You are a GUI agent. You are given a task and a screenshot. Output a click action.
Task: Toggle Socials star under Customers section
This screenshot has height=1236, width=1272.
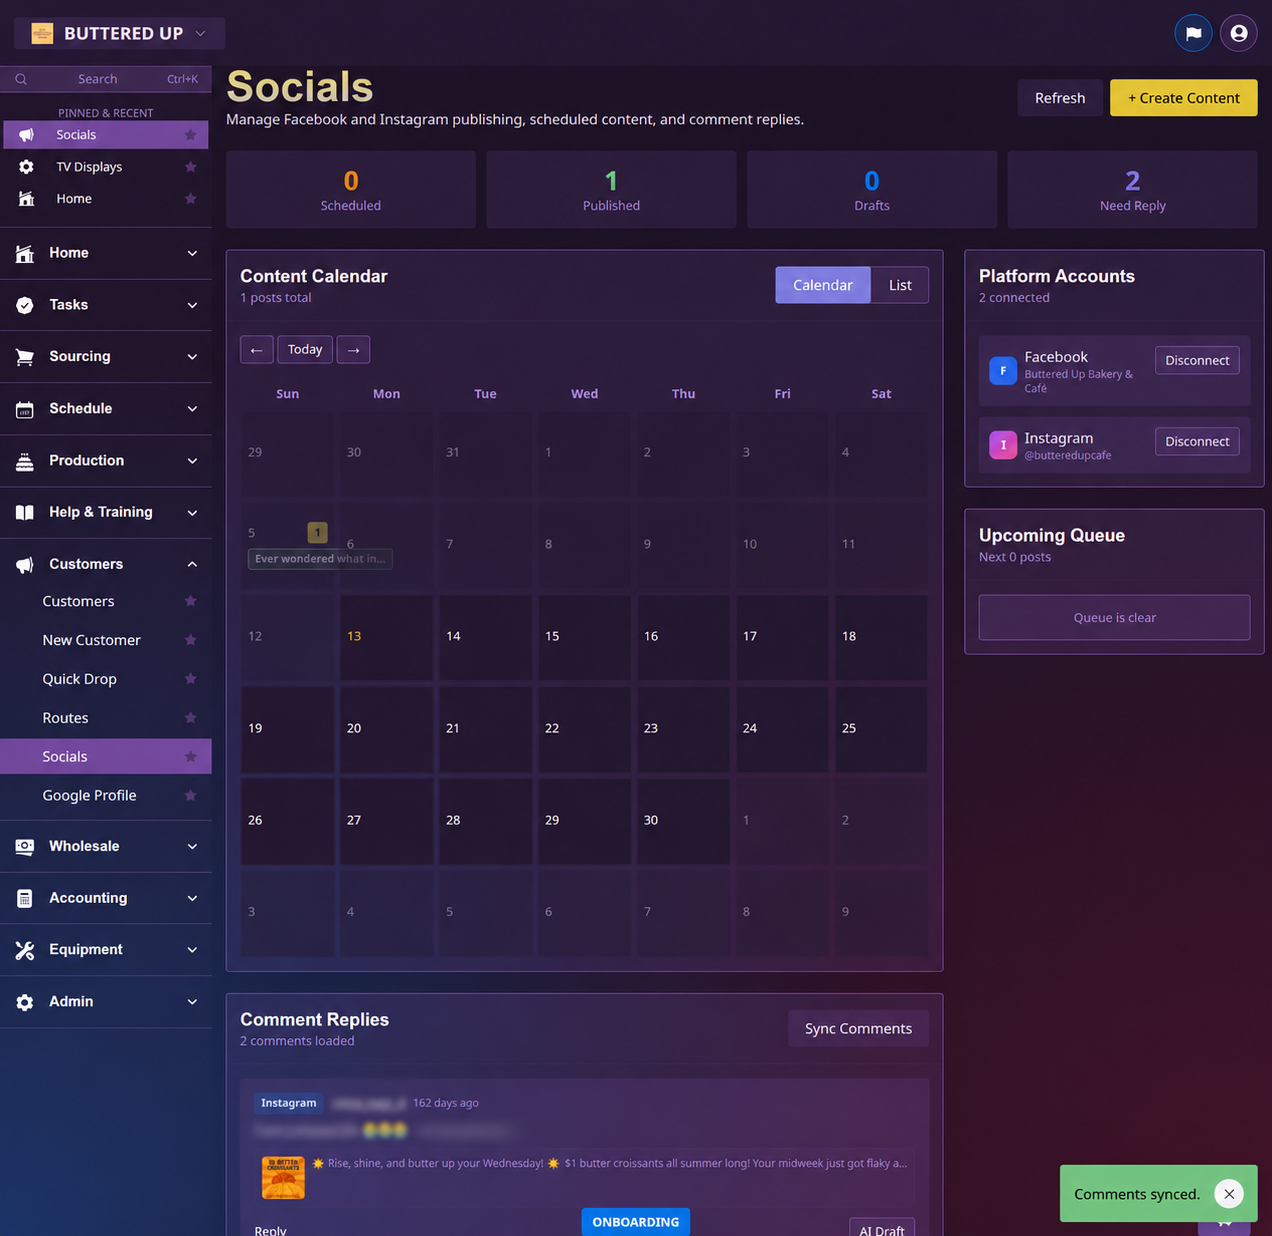click(190, 757)
